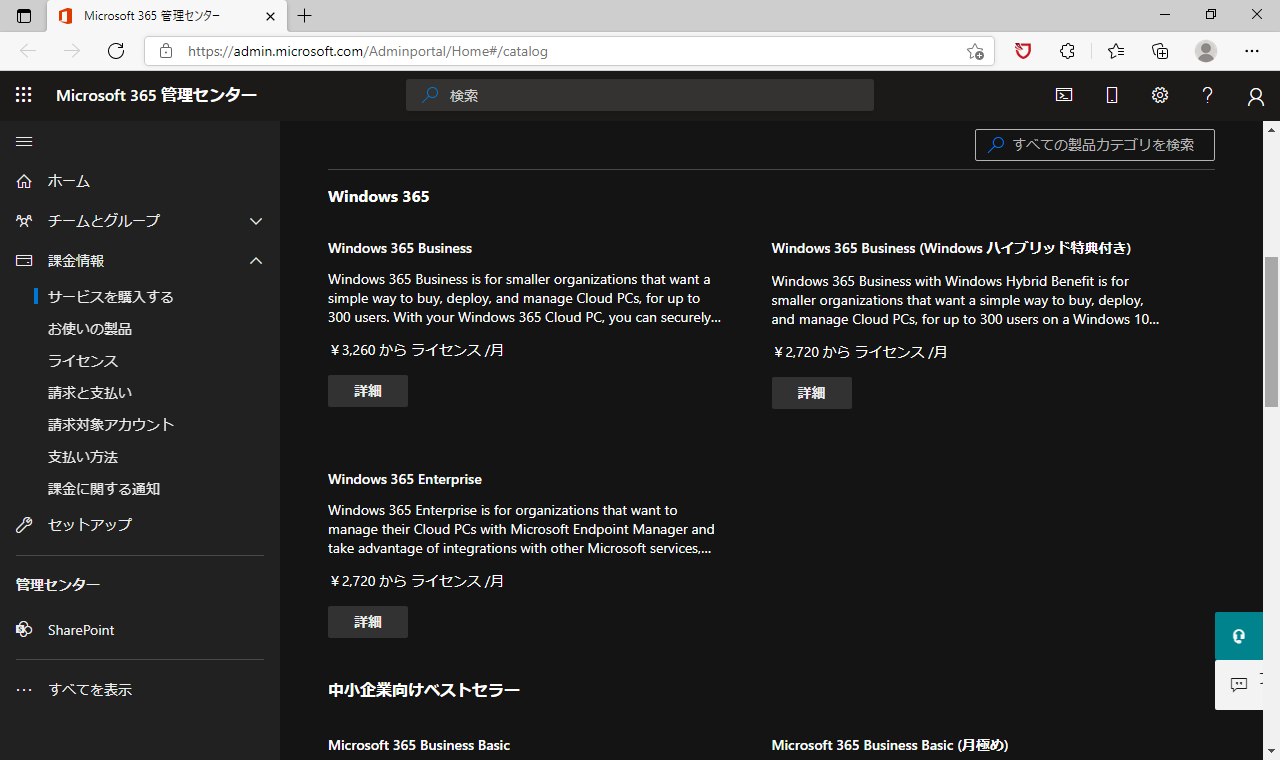
Task: Open the account manager profile icon
Action: (x=1256, y=96)
